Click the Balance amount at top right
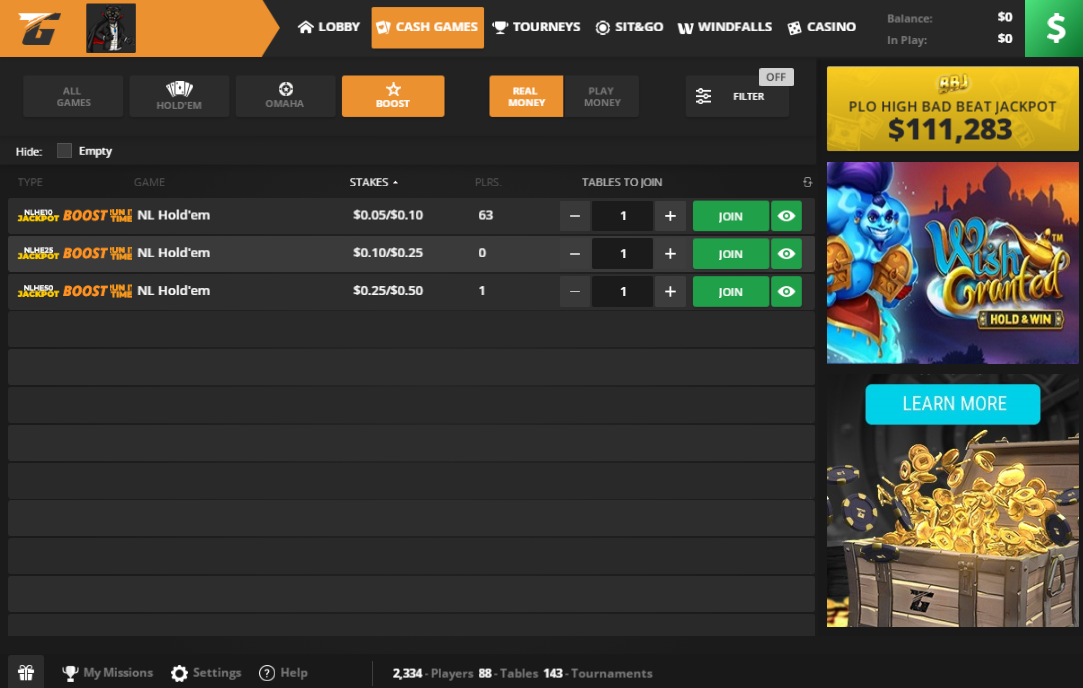The width and height of the screenshot is (1083, 688). tap(1005, 17)
